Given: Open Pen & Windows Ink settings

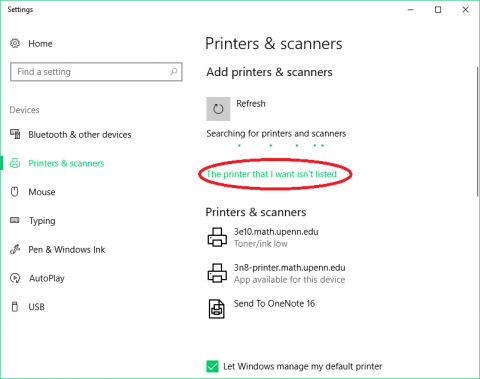Looking at the screenshot, I should (x=67, y=249).
